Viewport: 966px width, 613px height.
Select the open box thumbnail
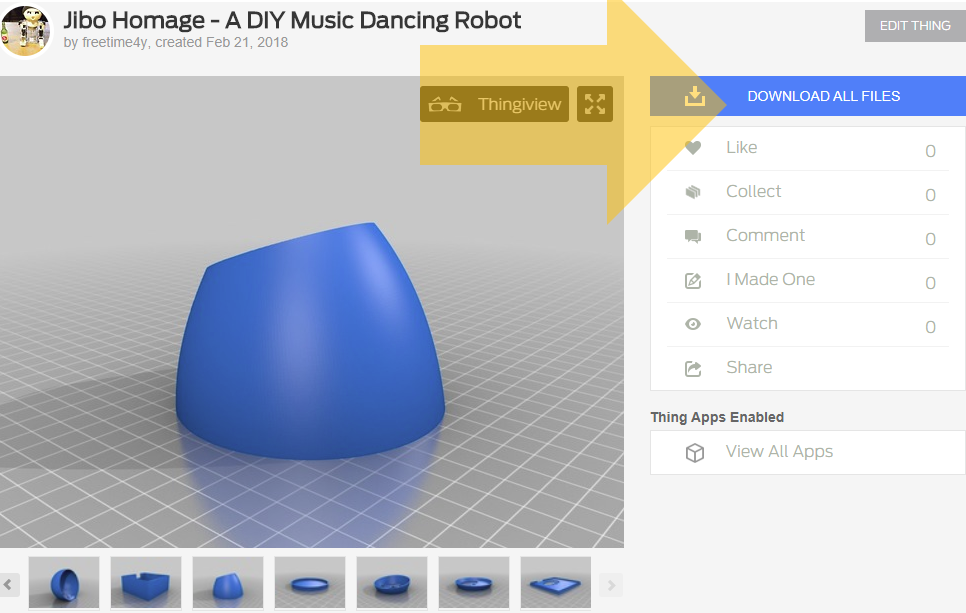point(146,583)
